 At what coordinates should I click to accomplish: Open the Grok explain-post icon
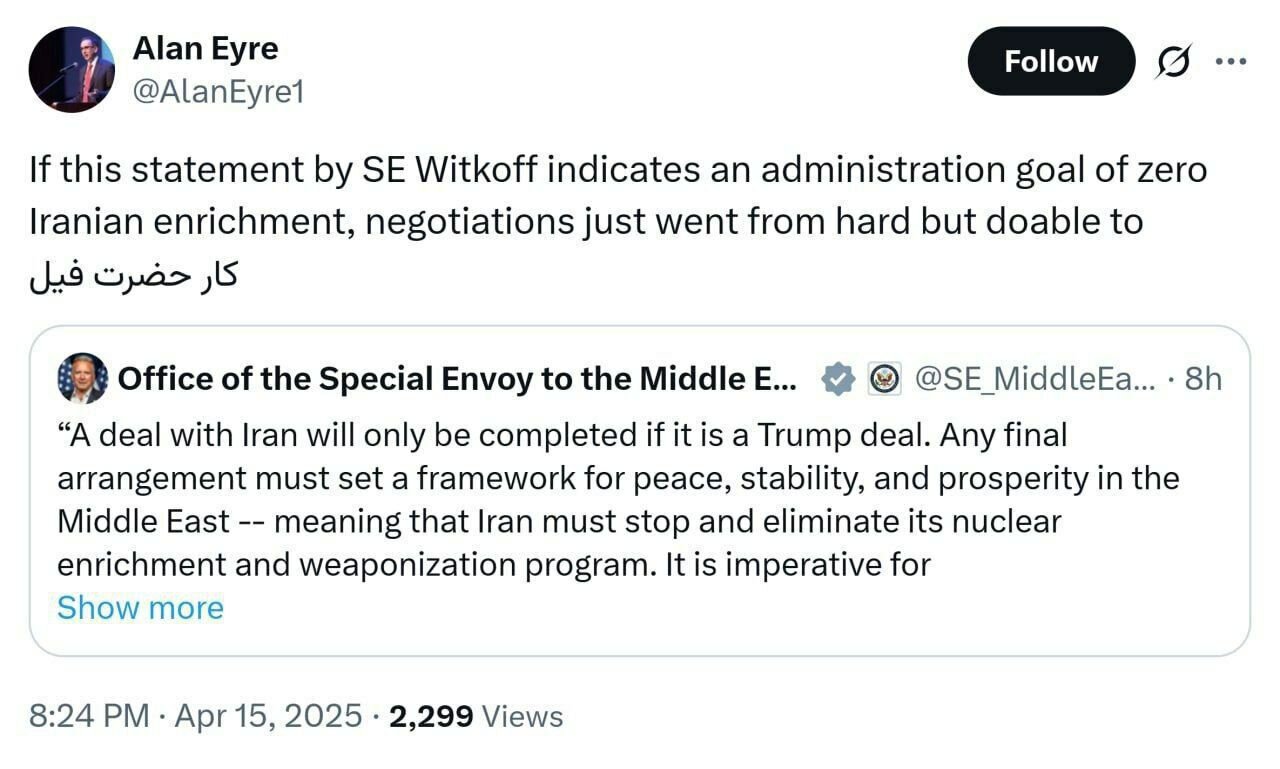[x=1172, y=62]
